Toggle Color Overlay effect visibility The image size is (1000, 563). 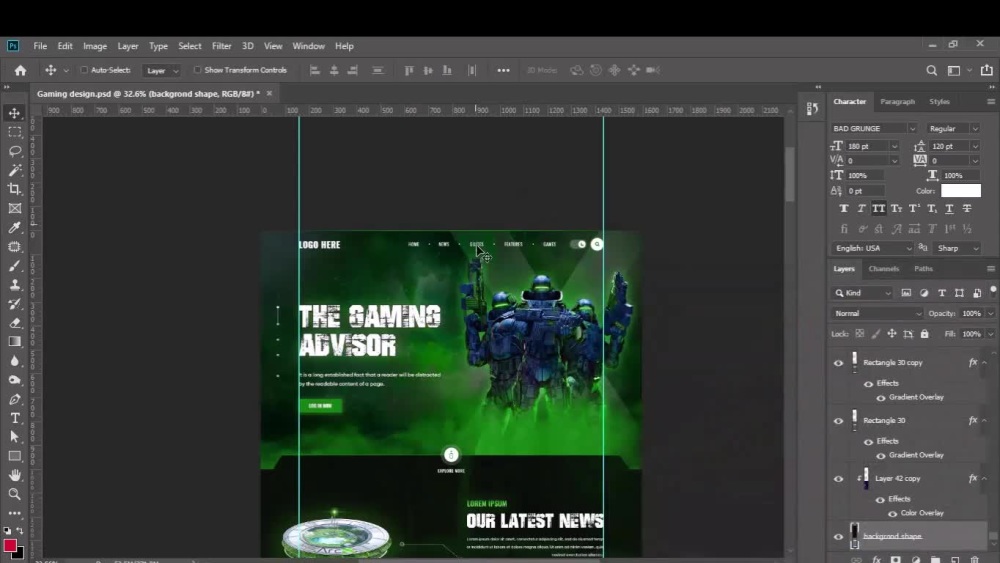click(x=892, y=514)
